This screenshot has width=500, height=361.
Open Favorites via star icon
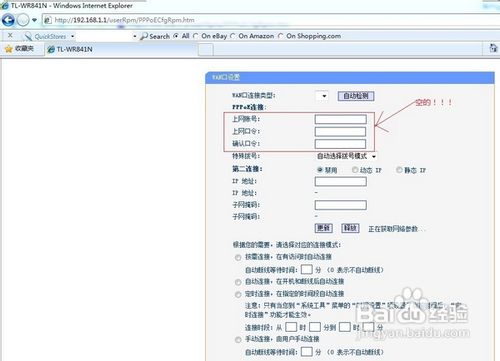pos(8,49)
